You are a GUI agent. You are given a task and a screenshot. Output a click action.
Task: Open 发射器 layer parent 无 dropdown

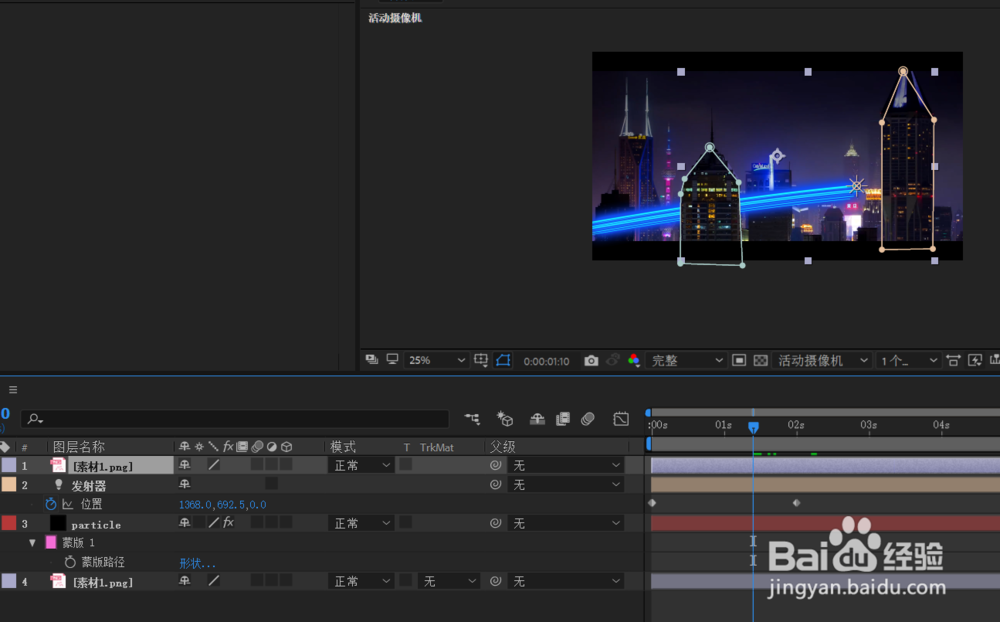pos(566,485)
